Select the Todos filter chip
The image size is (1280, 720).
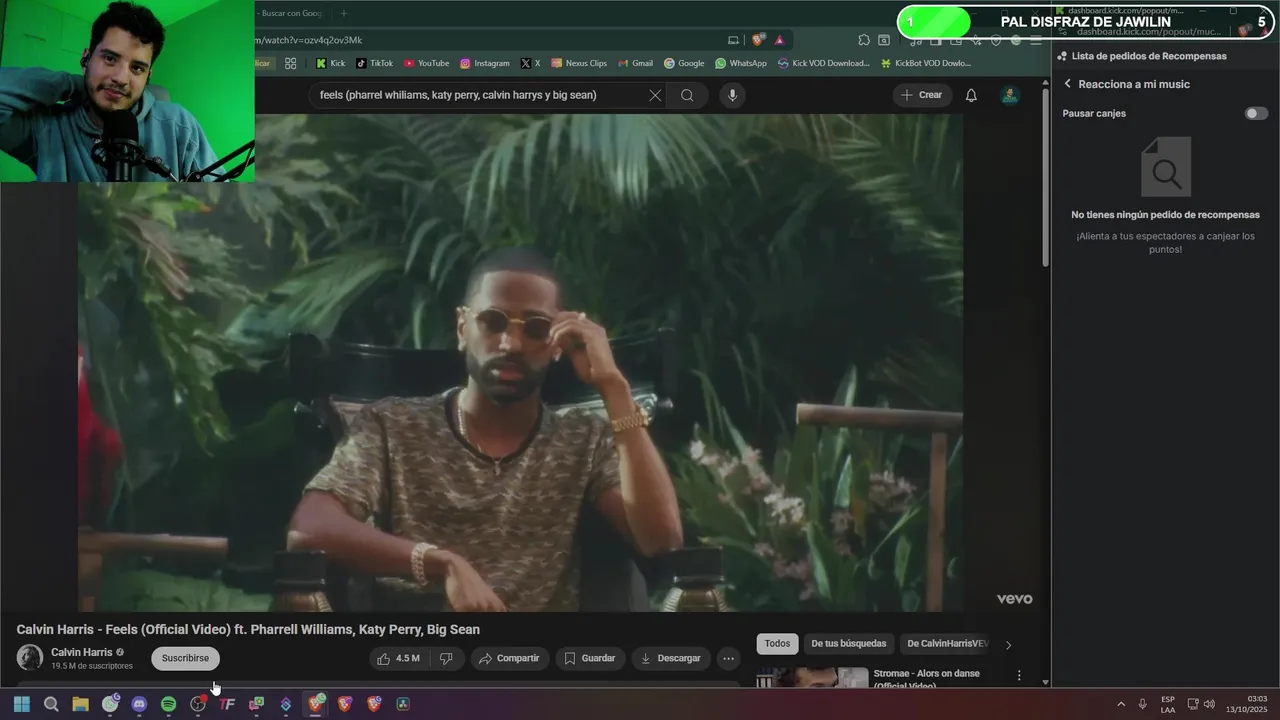tap(777, 644)
